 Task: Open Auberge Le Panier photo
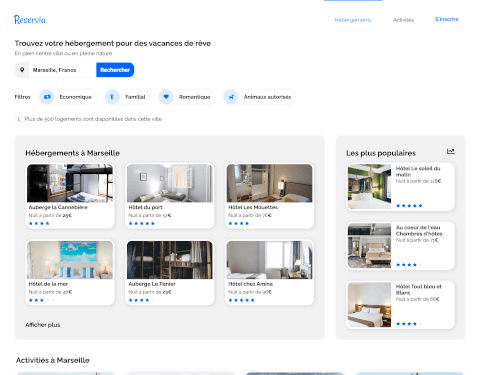pyautogui.click(x=170, y=260)
